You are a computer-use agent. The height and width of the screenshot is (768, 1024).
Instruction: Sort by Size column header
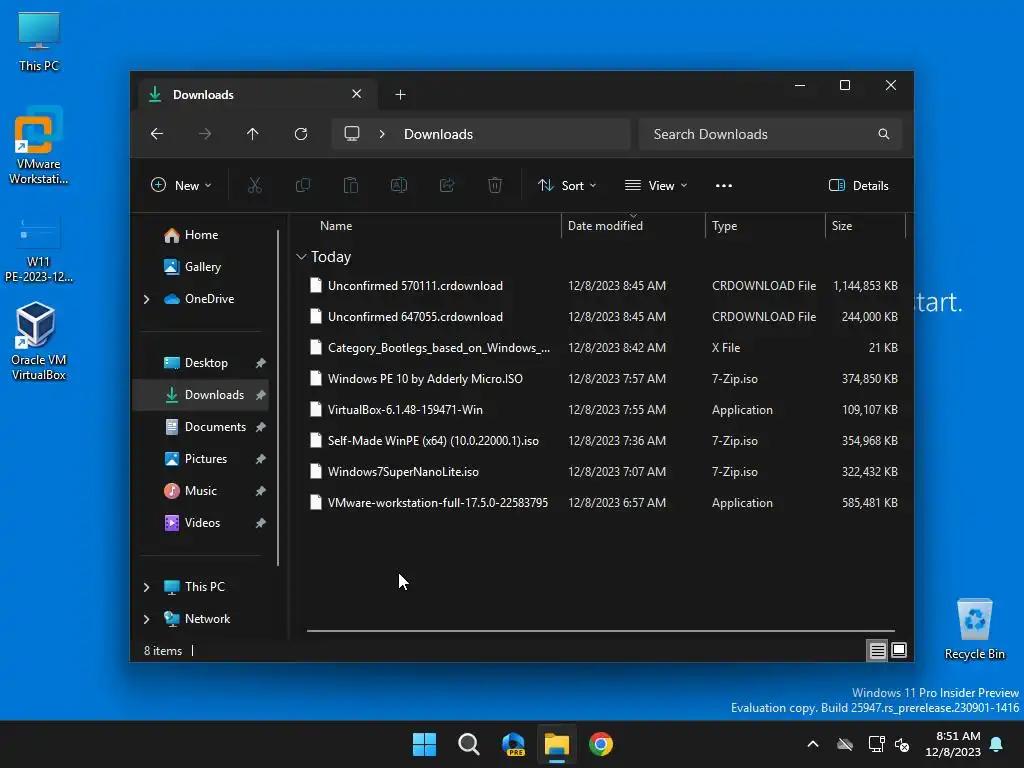pos(865,226)
